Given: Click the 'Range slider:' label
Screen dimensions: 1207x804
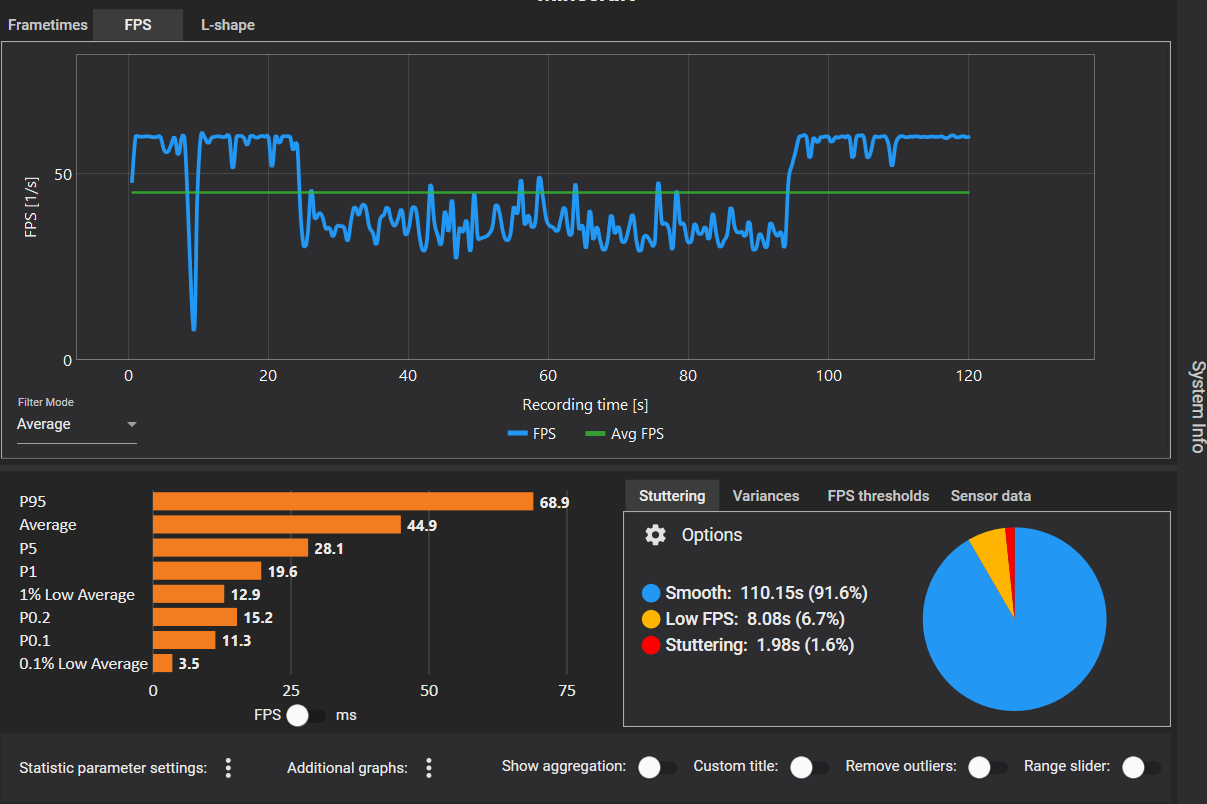Looking at the screenshot, I should 1067,766.
